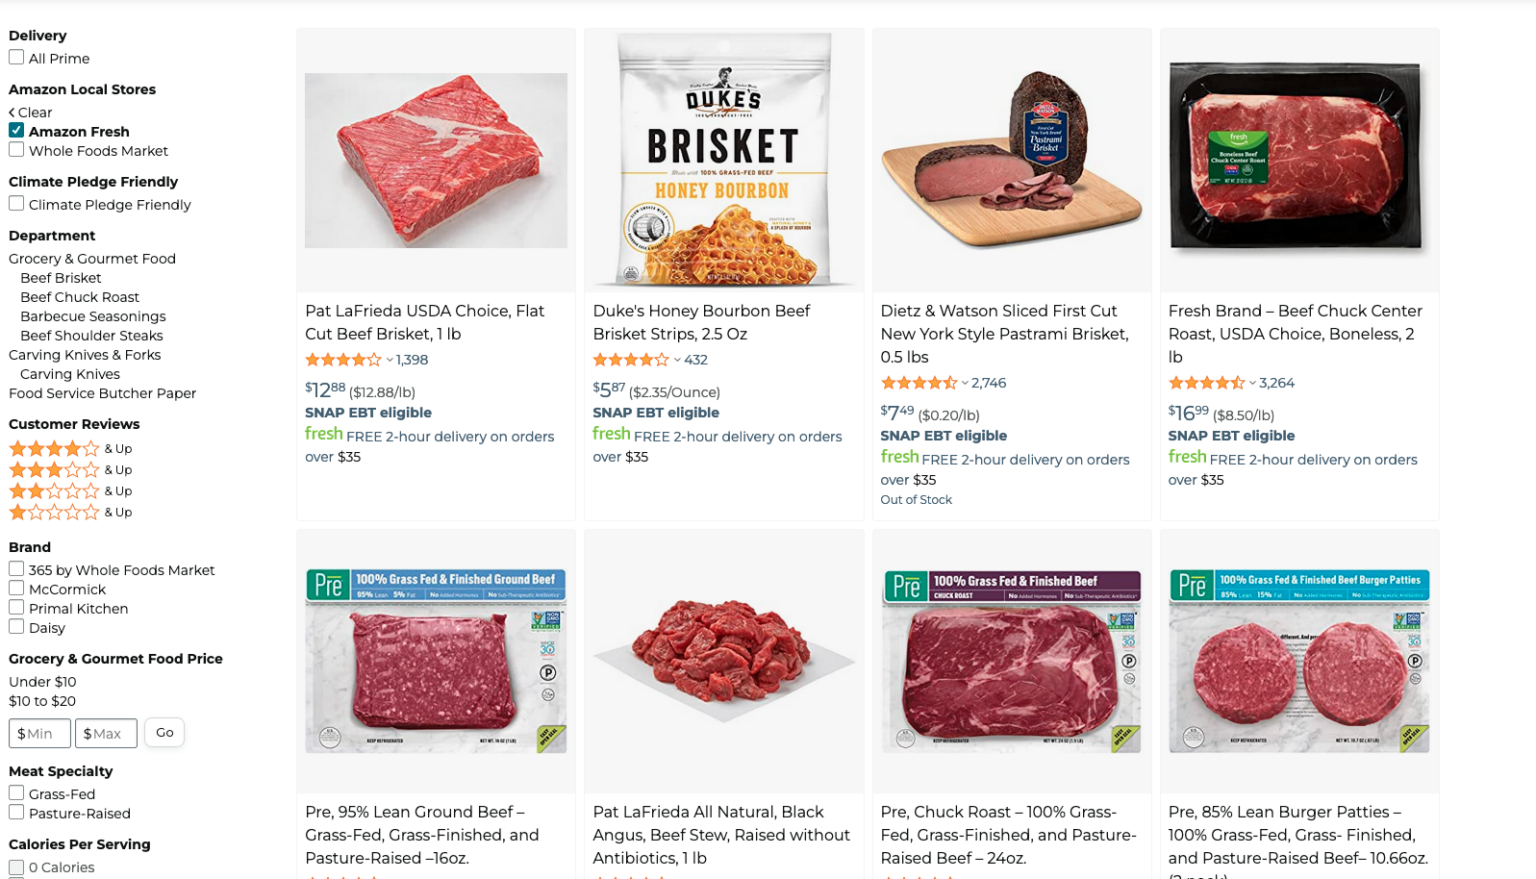Image resolution: width=1536 pixels, height=879 pixels.
Task: Enable the Whole Foods Market filter
Action: point(16,148)
